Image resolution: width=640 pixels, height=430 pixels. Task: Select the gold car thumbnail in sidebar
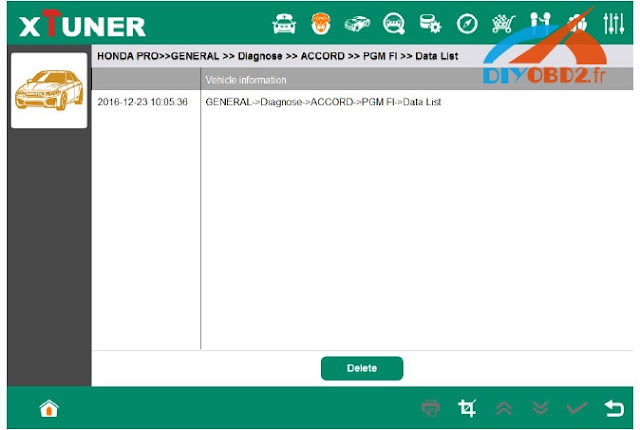point(49,90)
